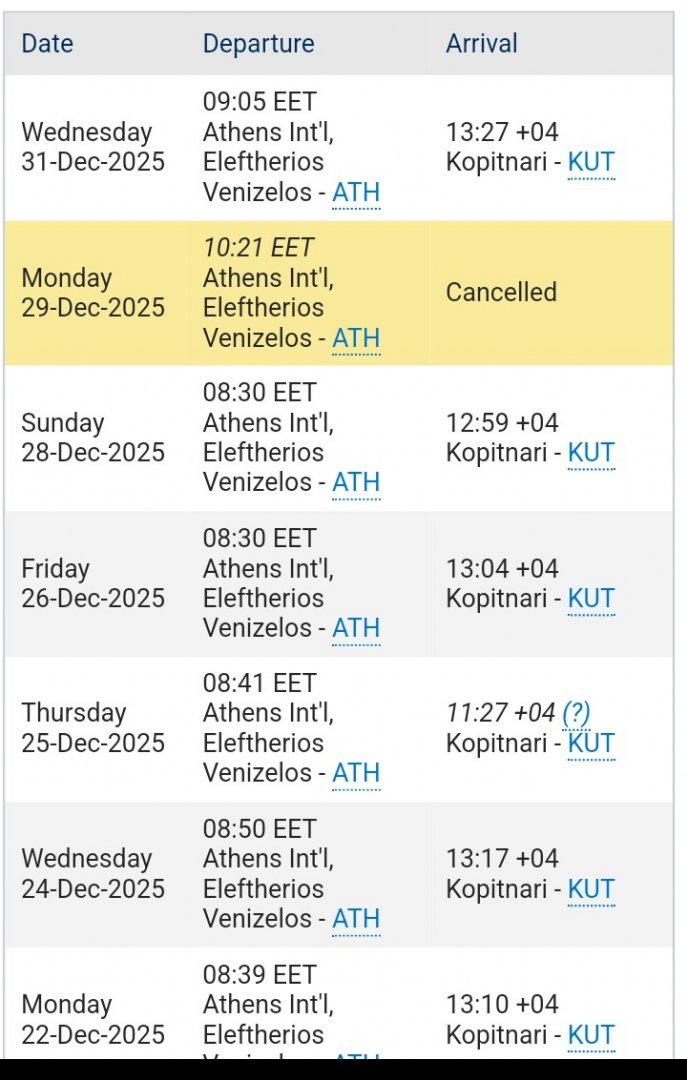Click the 10:21 EET departure time
This screenshot has height=1080, width=687.
pos(258,248)
